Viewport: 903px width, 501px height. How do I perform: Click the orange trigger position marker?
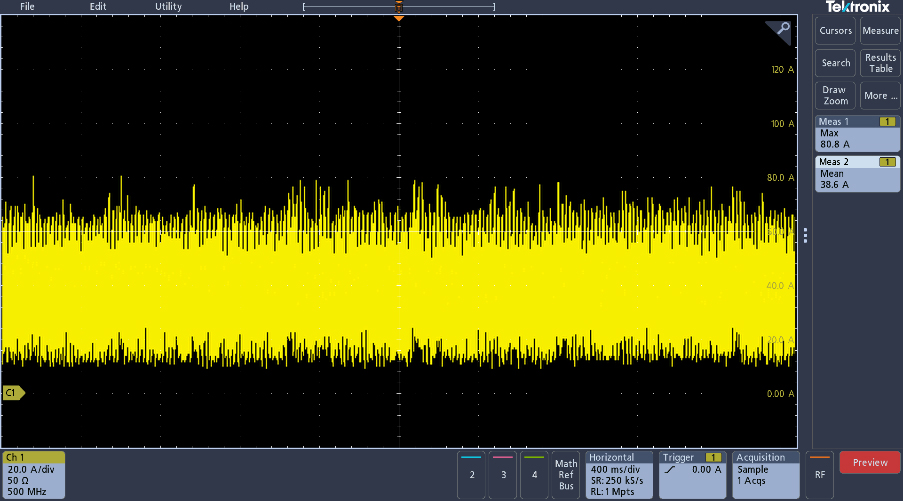pos(398,19)
